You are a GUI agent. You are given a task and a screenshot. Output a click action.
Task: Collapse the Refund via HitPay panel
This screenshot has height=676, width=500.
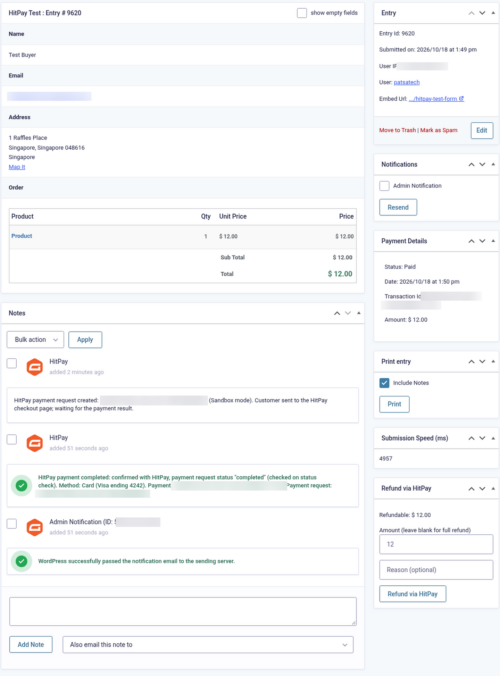493,488
